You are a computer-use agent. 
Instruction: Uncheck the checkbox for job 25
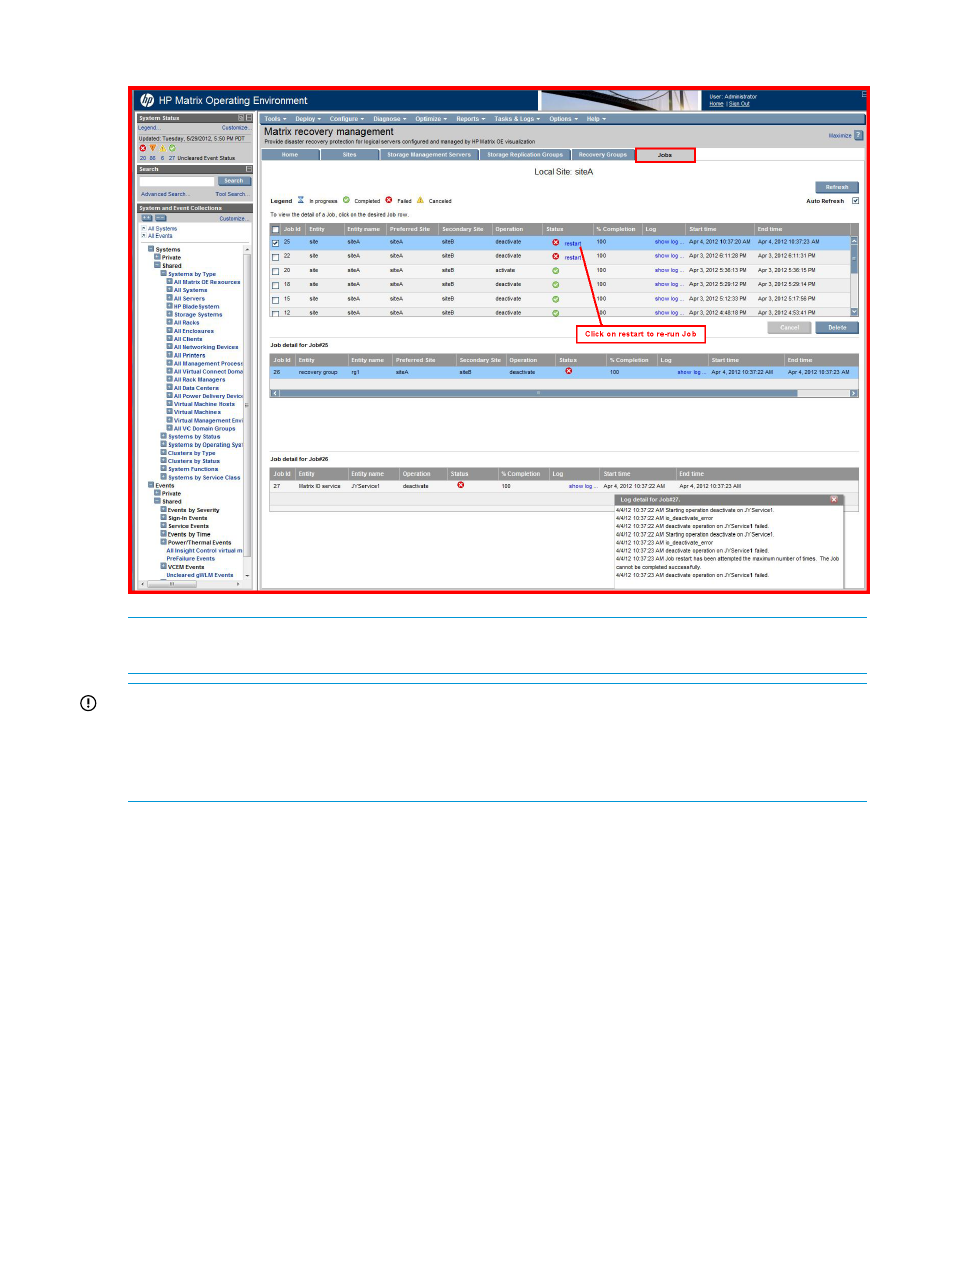(276, 243)
